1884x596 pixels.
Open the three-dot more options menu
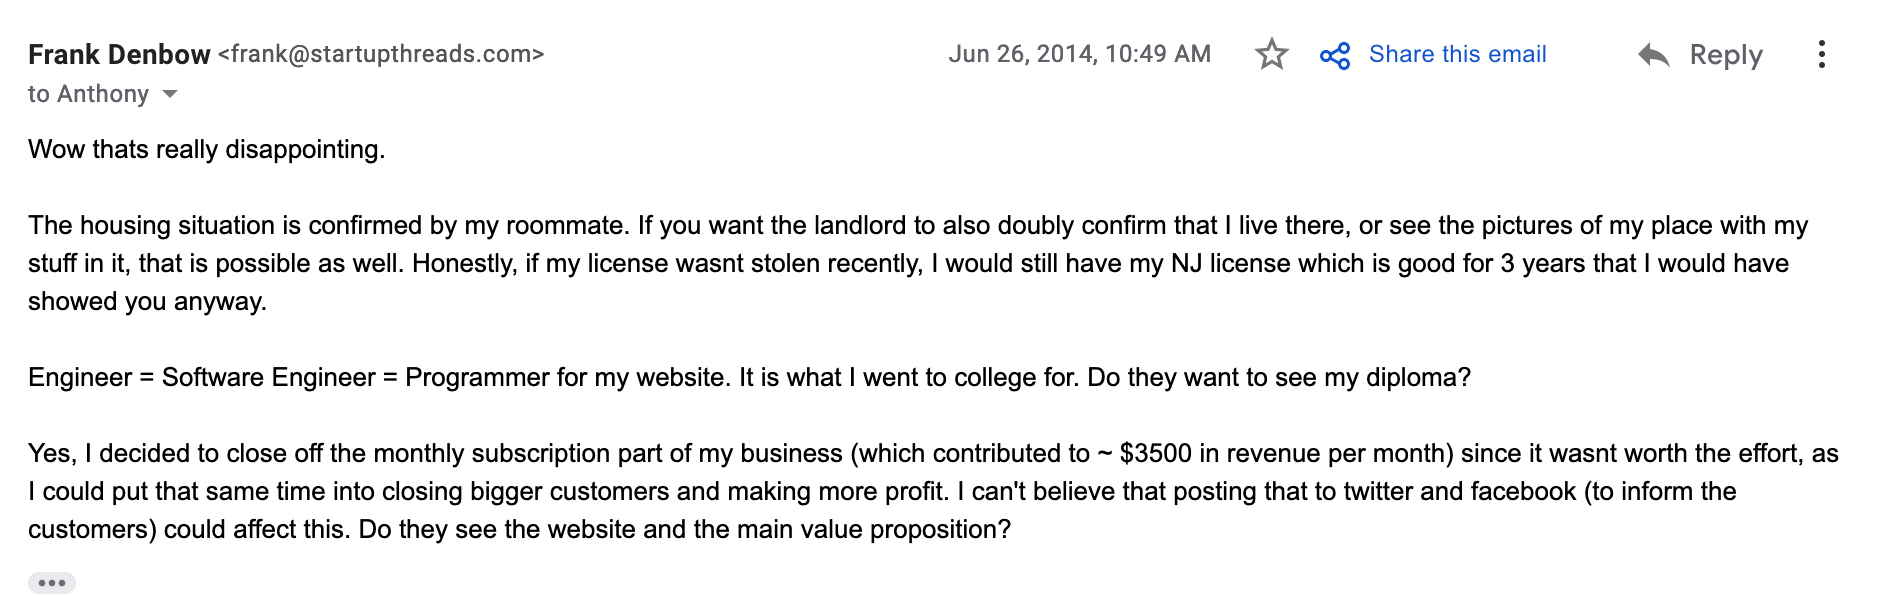[x=1822, y=54]
